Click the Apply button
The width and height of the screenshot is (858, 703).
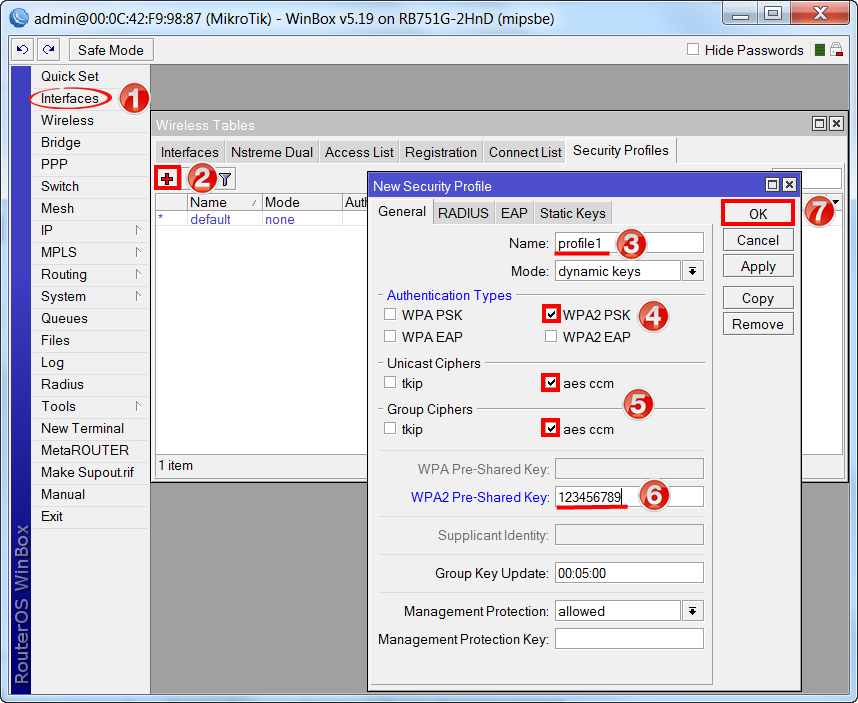pyautogui.click(x=757, y=266)
